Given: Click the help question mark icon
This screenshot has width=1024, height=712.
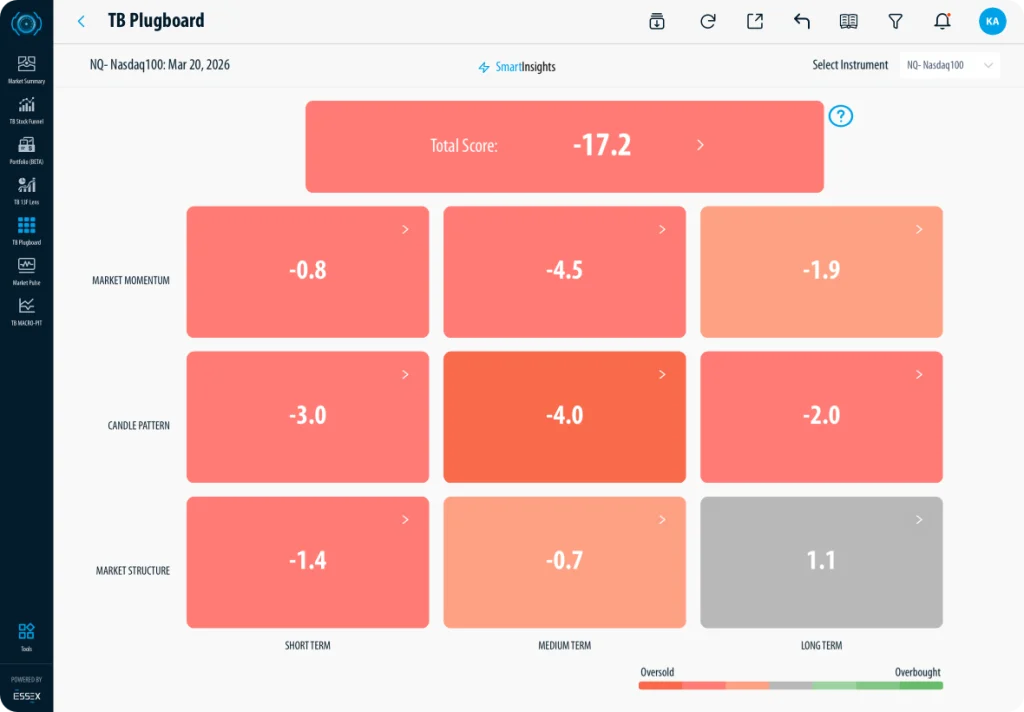Looking at the screenshot, I should (841, 116).
